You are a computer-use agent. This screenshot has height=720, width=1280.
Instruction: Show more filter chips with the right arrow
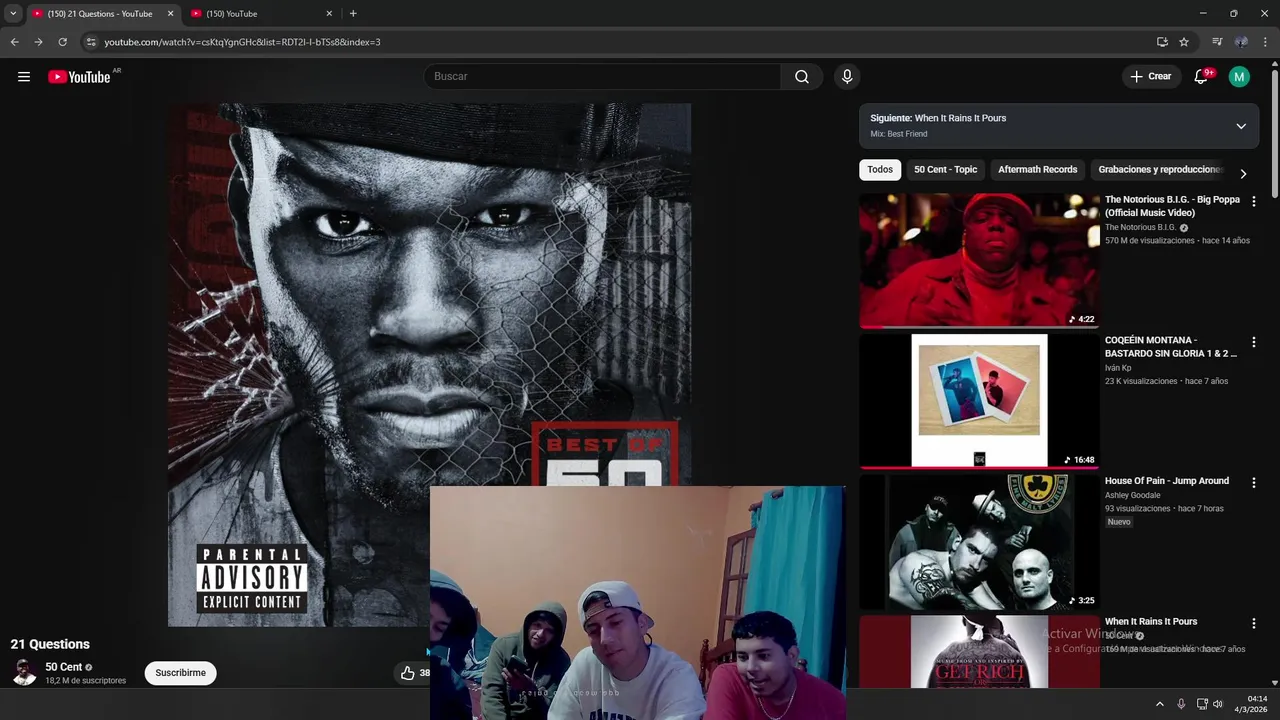(1243, 173)
